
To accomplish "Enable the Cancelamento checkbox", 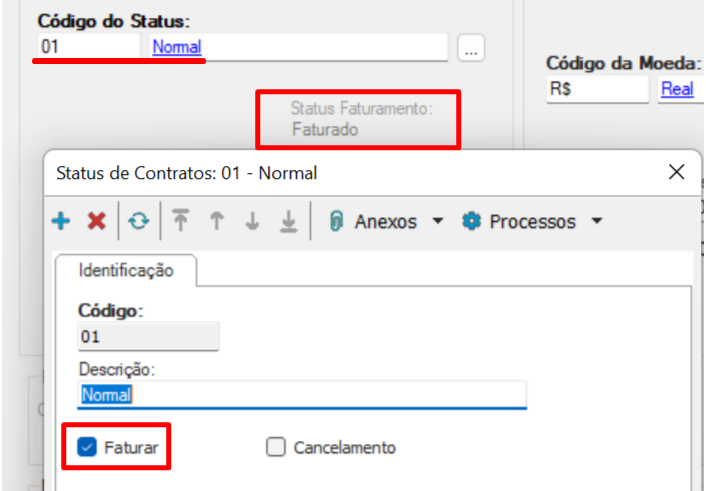I will click(x=276, y=447).
